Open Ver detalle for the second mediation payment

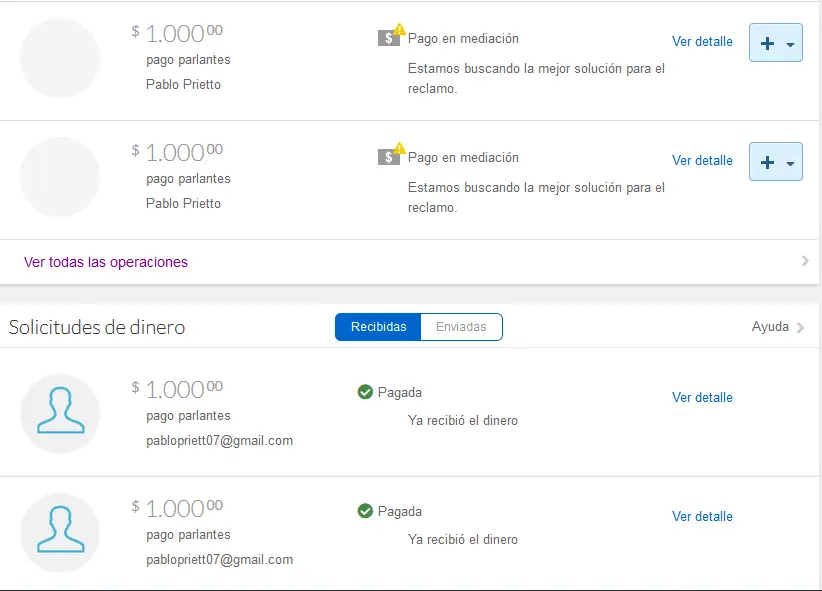tap(702, 160)
